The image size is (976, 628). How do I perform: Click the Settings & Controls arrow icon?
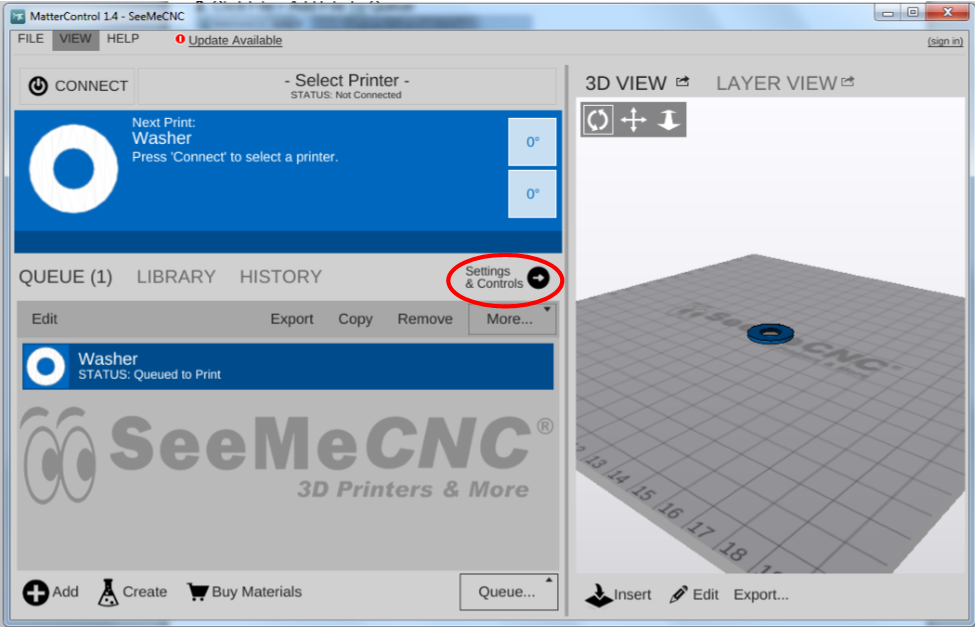point(538,278)
